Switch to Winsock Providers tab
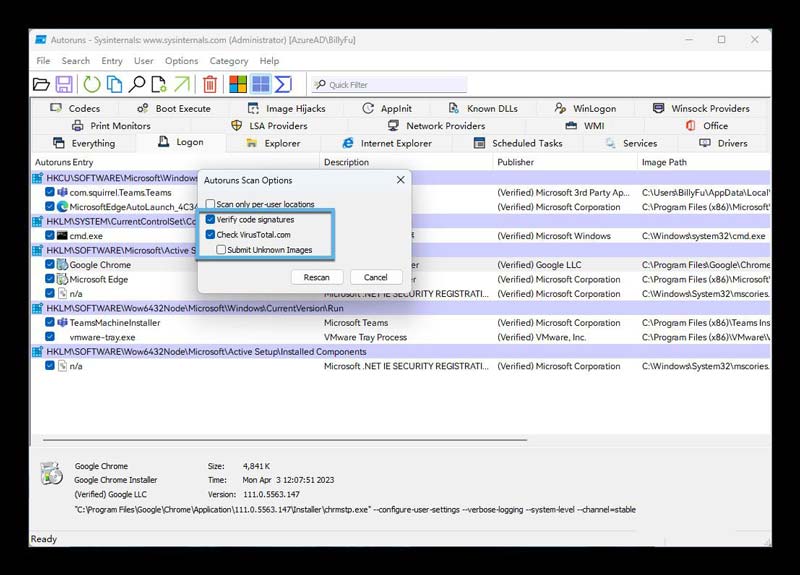This screenshot has width=800, height=575. (x=702, y=108)
